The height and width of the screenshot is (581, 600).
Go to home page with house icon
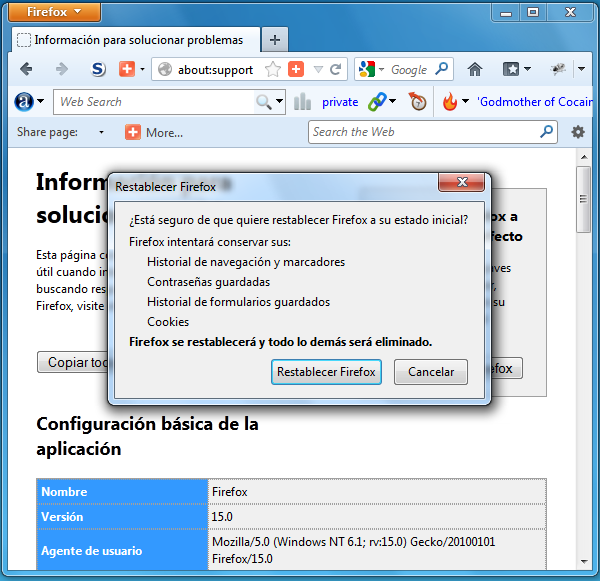474,69
